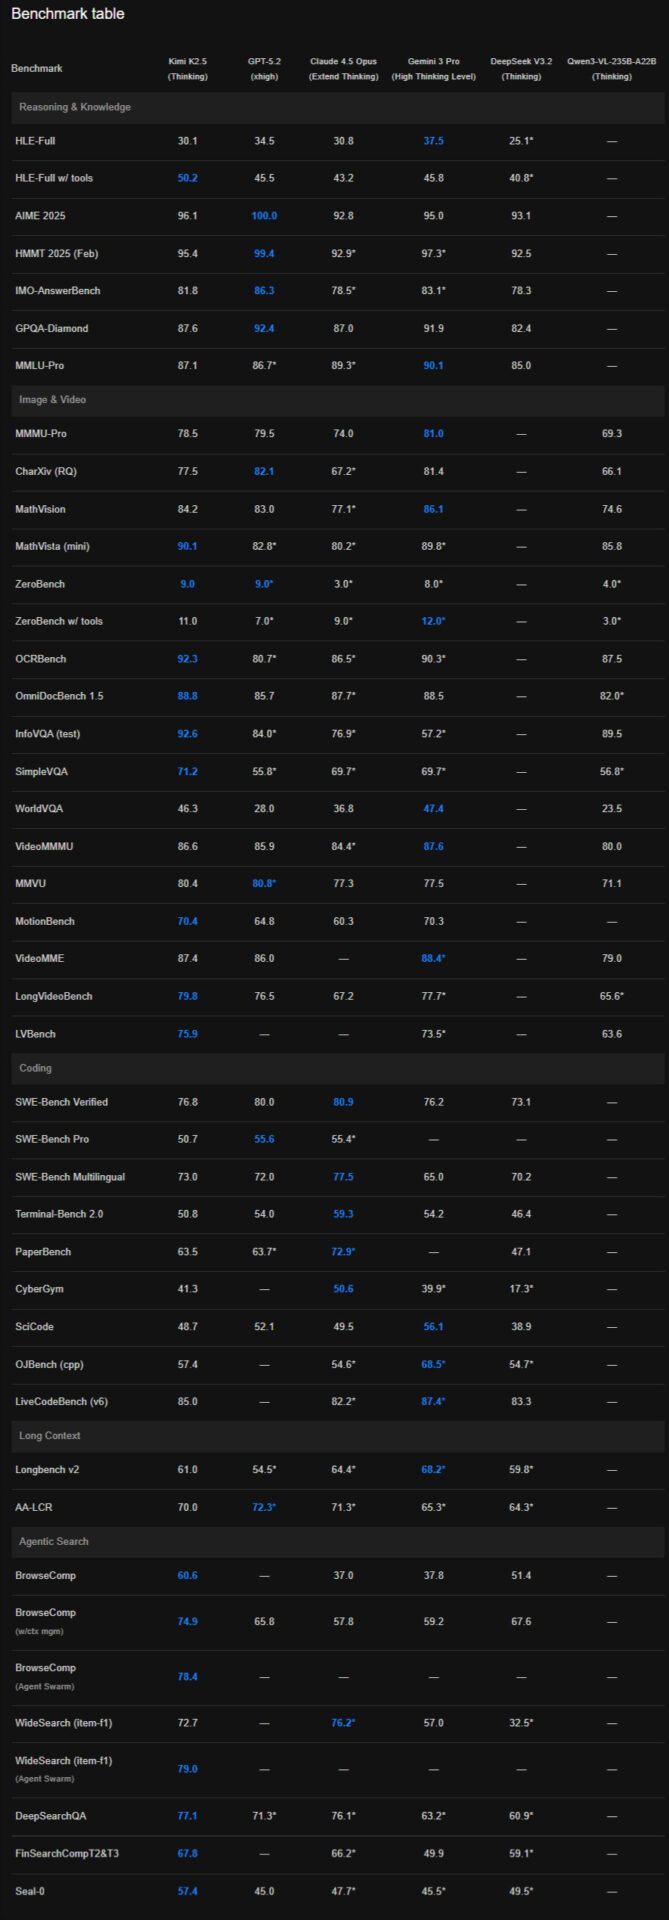
Task: Click the "OJBench (cpp)" row label
Action: pos(47,1365)
